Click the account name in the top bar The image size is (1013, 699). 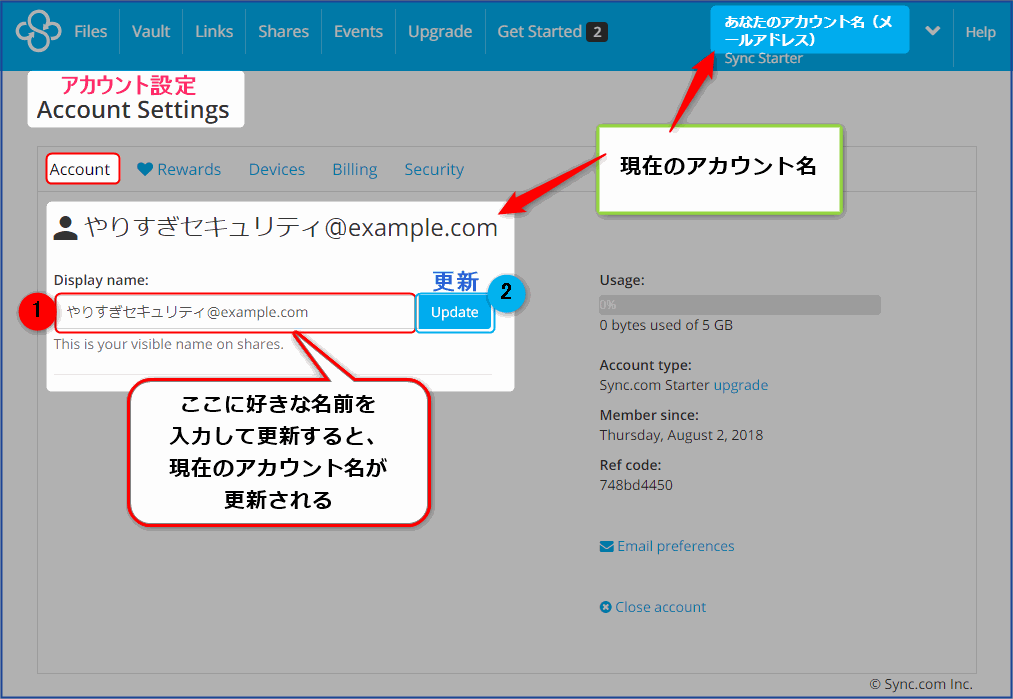809,30
